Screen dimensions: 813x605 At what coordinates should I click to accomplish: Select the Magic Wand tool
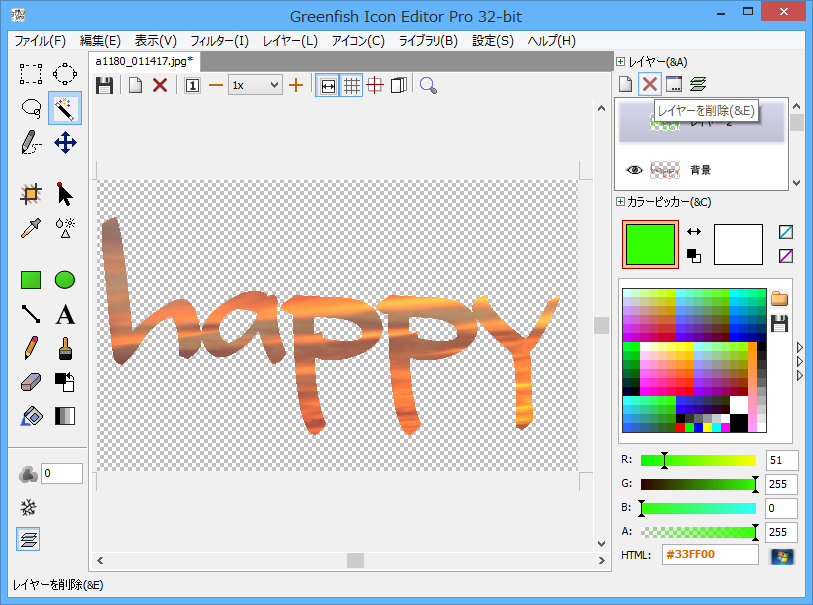(x=65, y=108)
